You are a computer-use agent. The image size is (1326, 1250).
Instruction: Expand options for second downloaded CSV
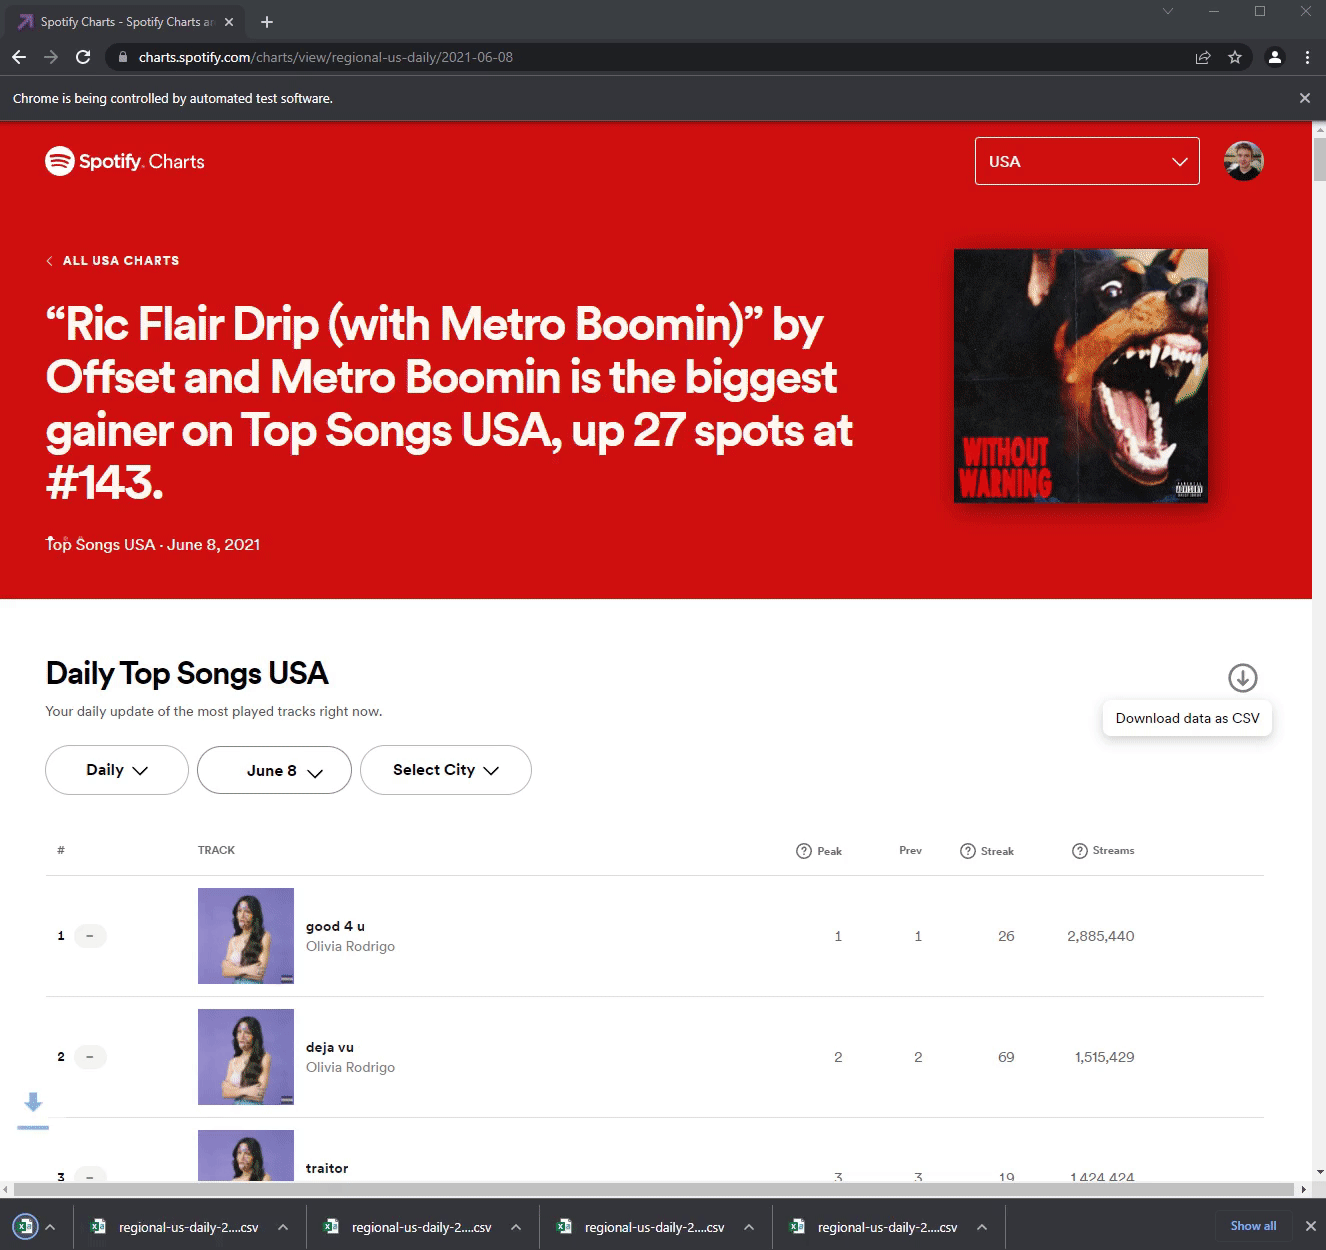click(516, 1227)
